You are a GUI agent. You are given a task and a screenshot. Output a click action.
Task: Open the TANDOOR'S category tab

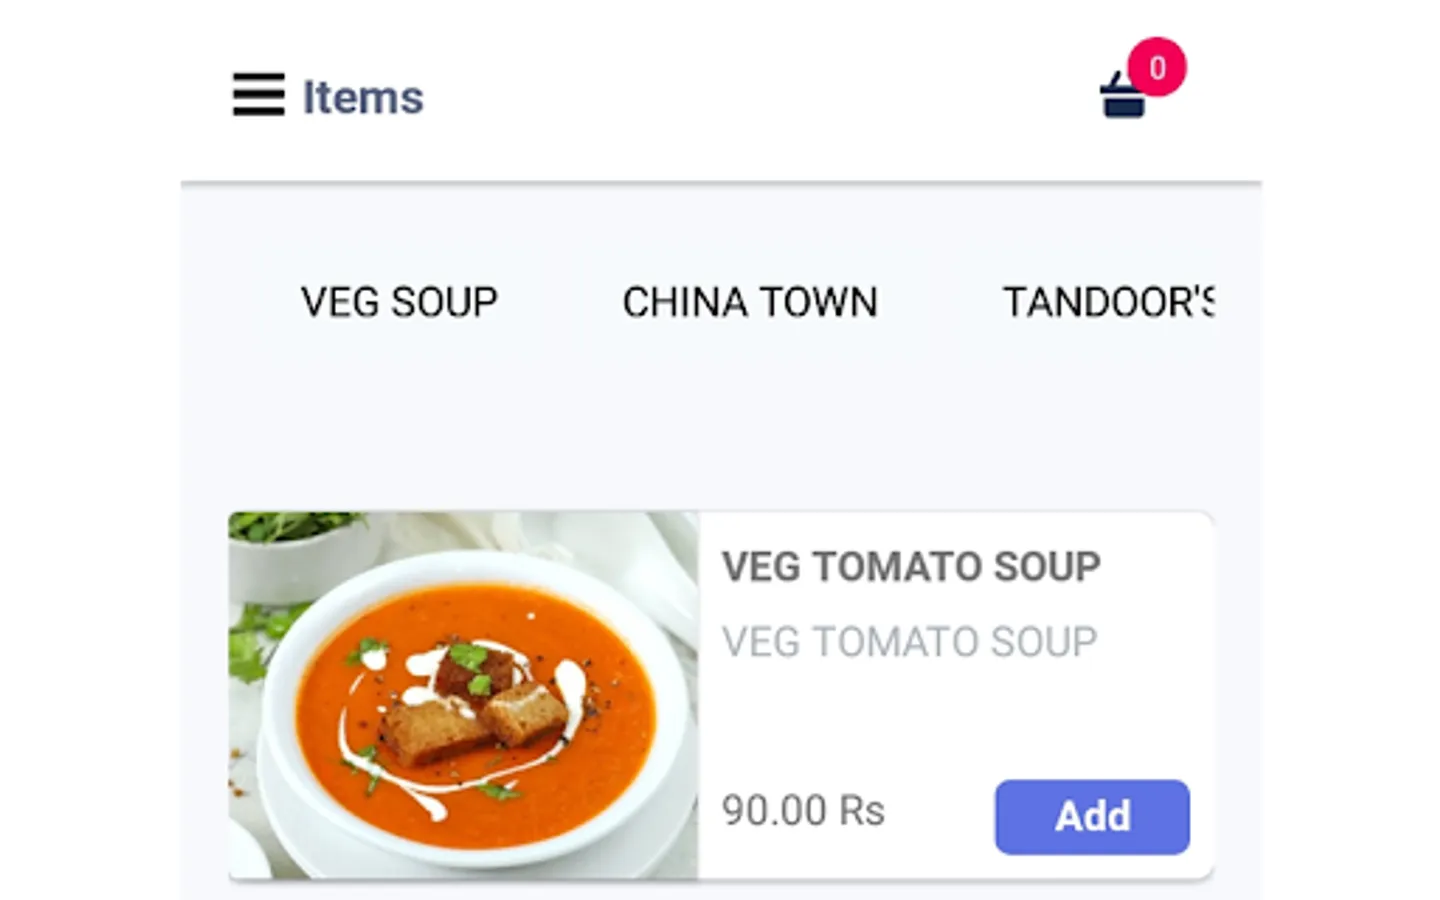[x=1108, y=302]
